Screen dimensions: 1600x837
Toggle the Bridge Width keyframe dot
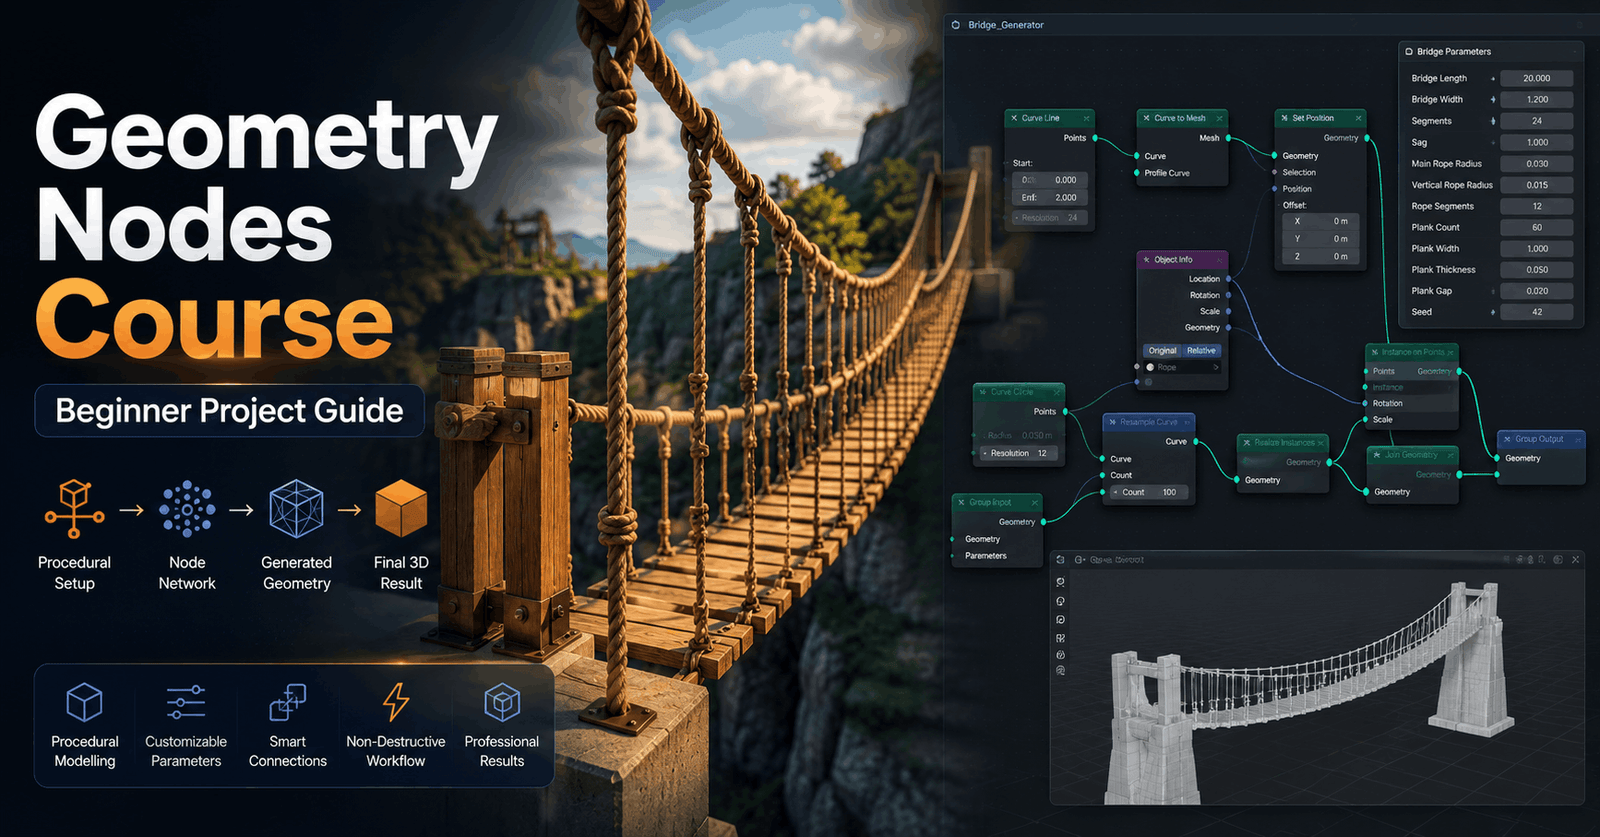click(x=1493, y=100)
